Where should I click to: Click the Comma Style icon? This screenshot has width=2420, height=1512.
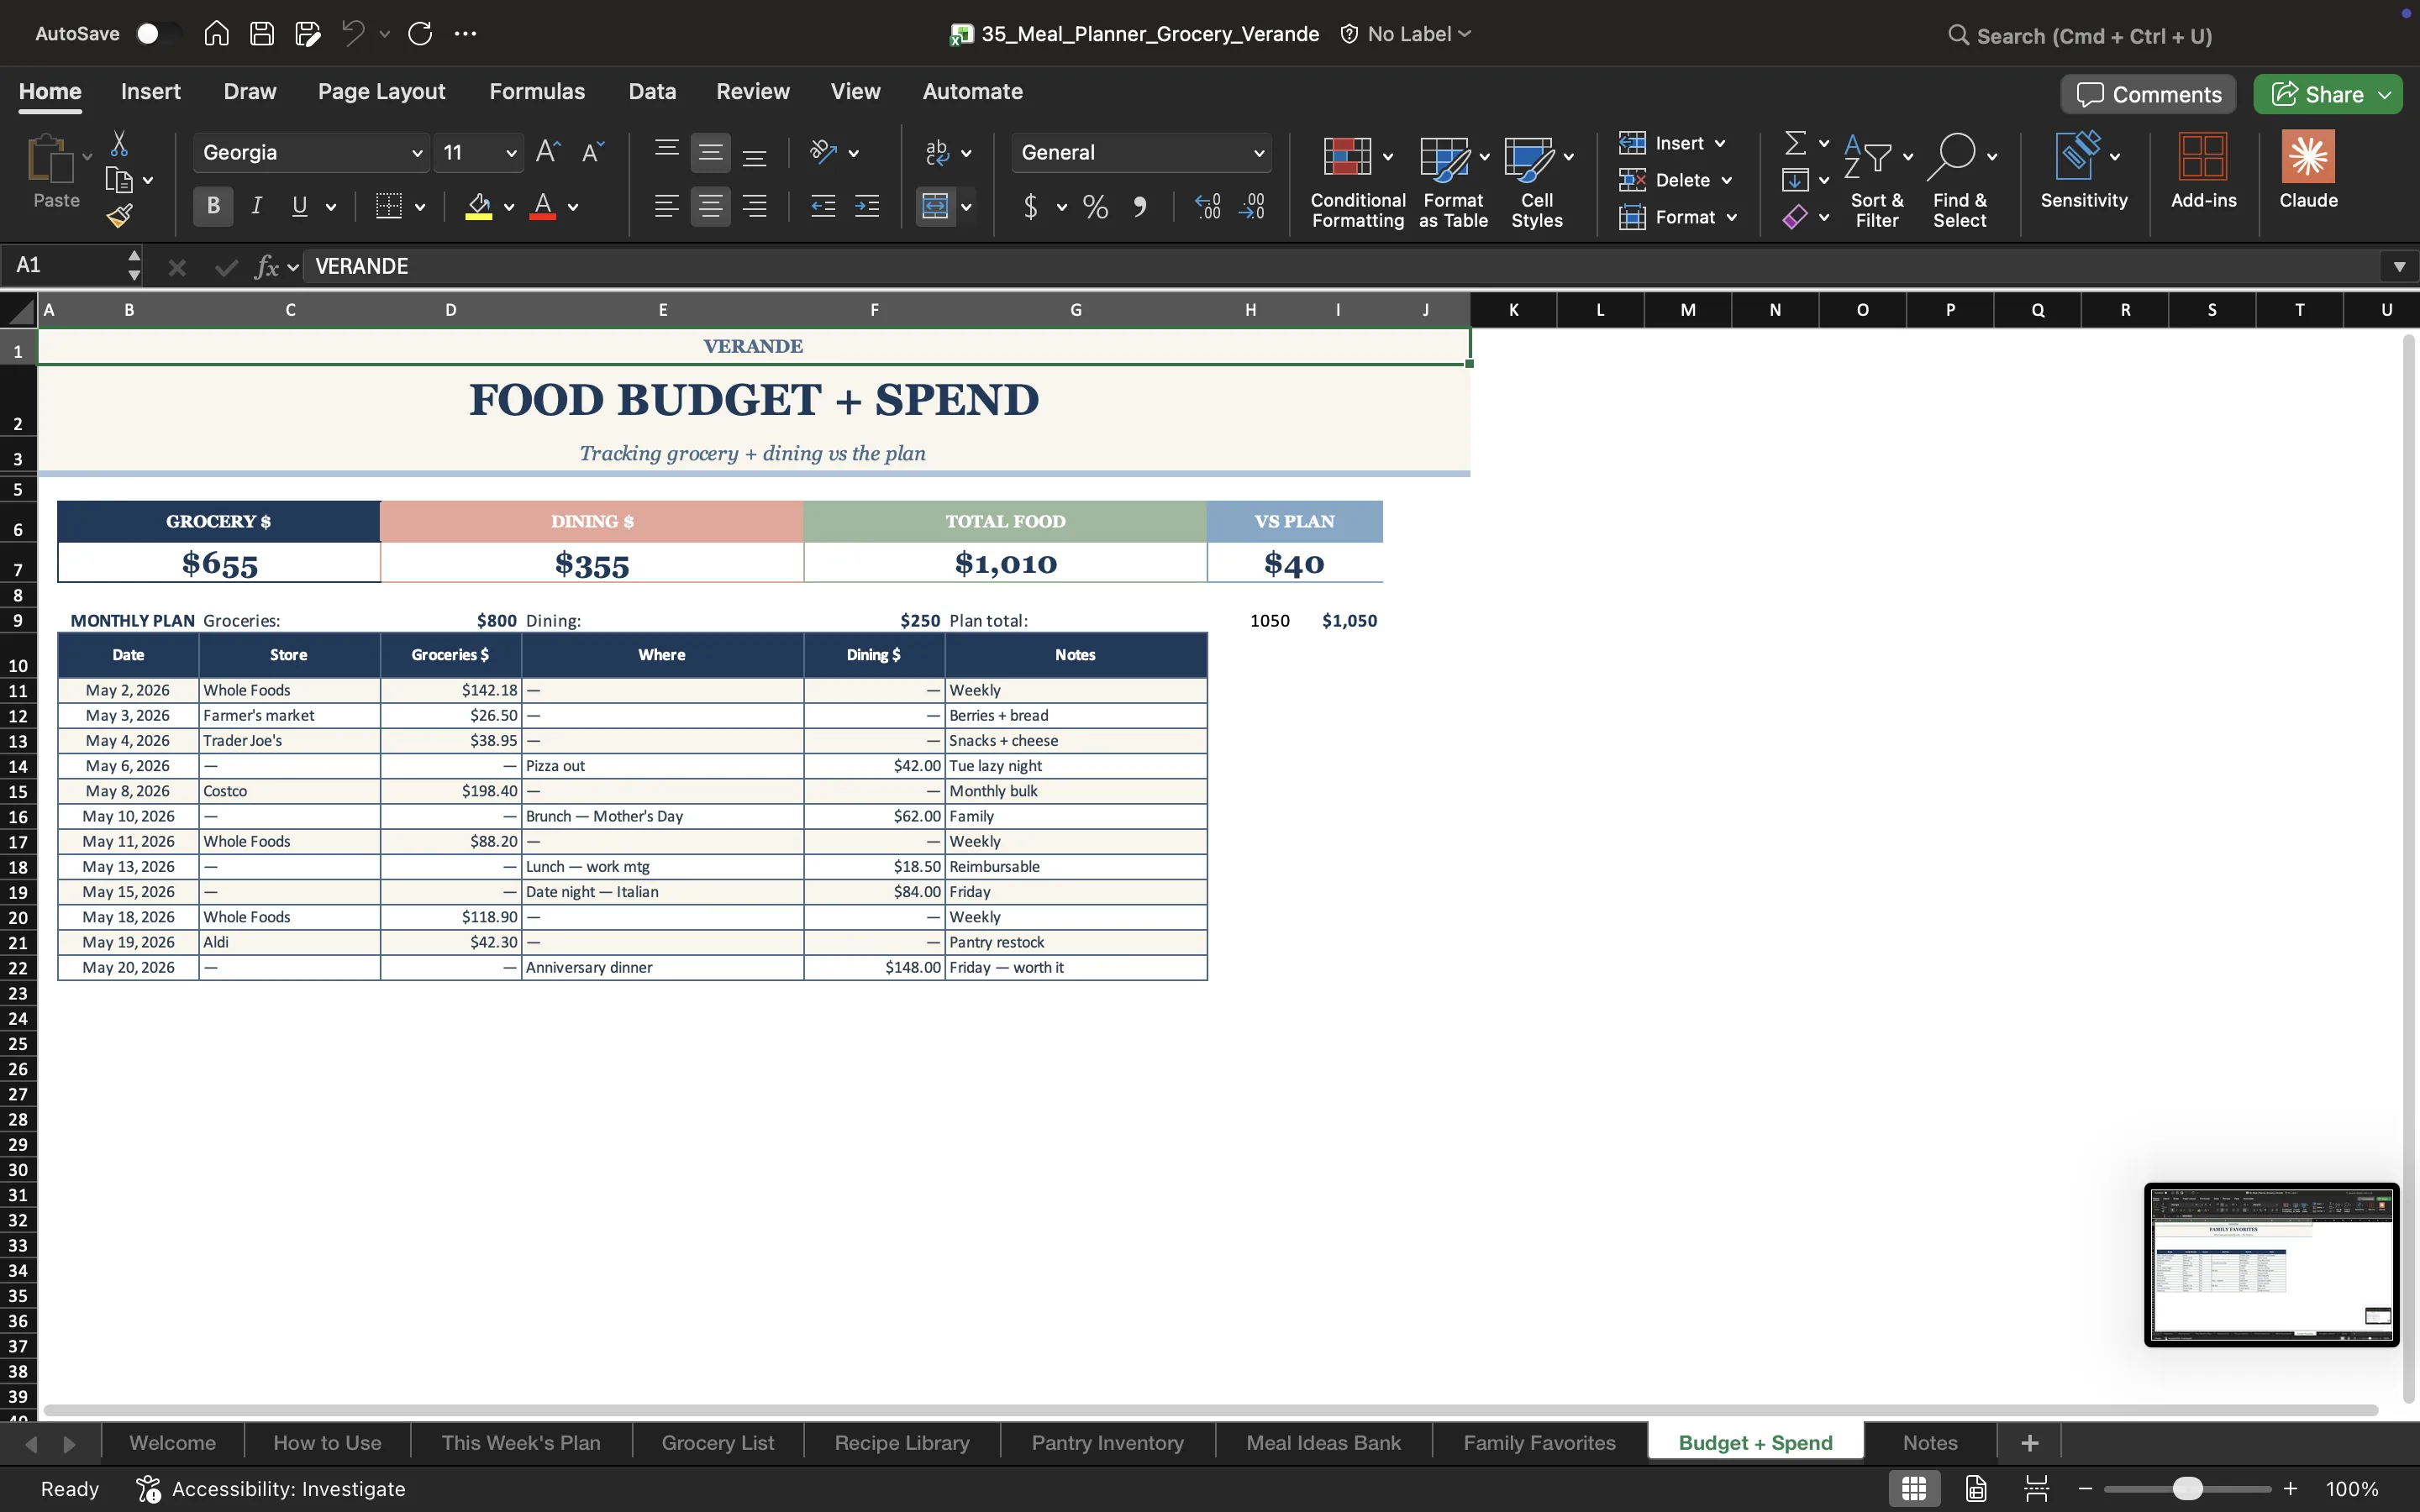(1140, 207)
